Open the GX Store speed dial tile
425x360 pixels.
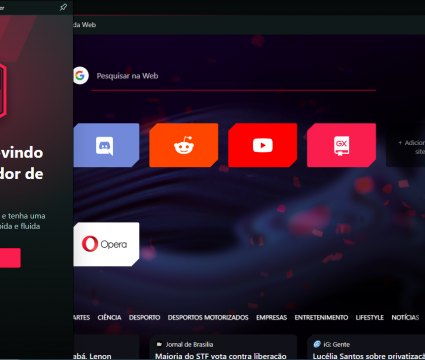point(341,145)
